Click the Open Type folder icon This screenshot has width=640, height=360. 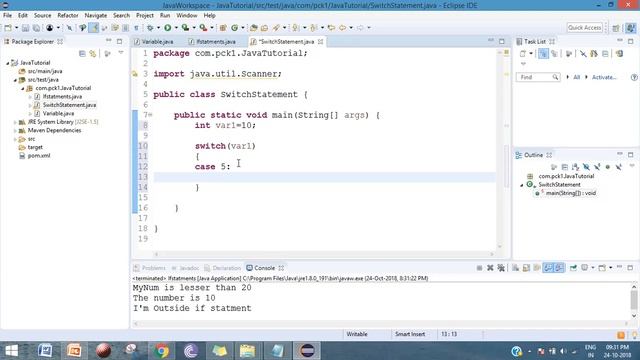point(253,28)
